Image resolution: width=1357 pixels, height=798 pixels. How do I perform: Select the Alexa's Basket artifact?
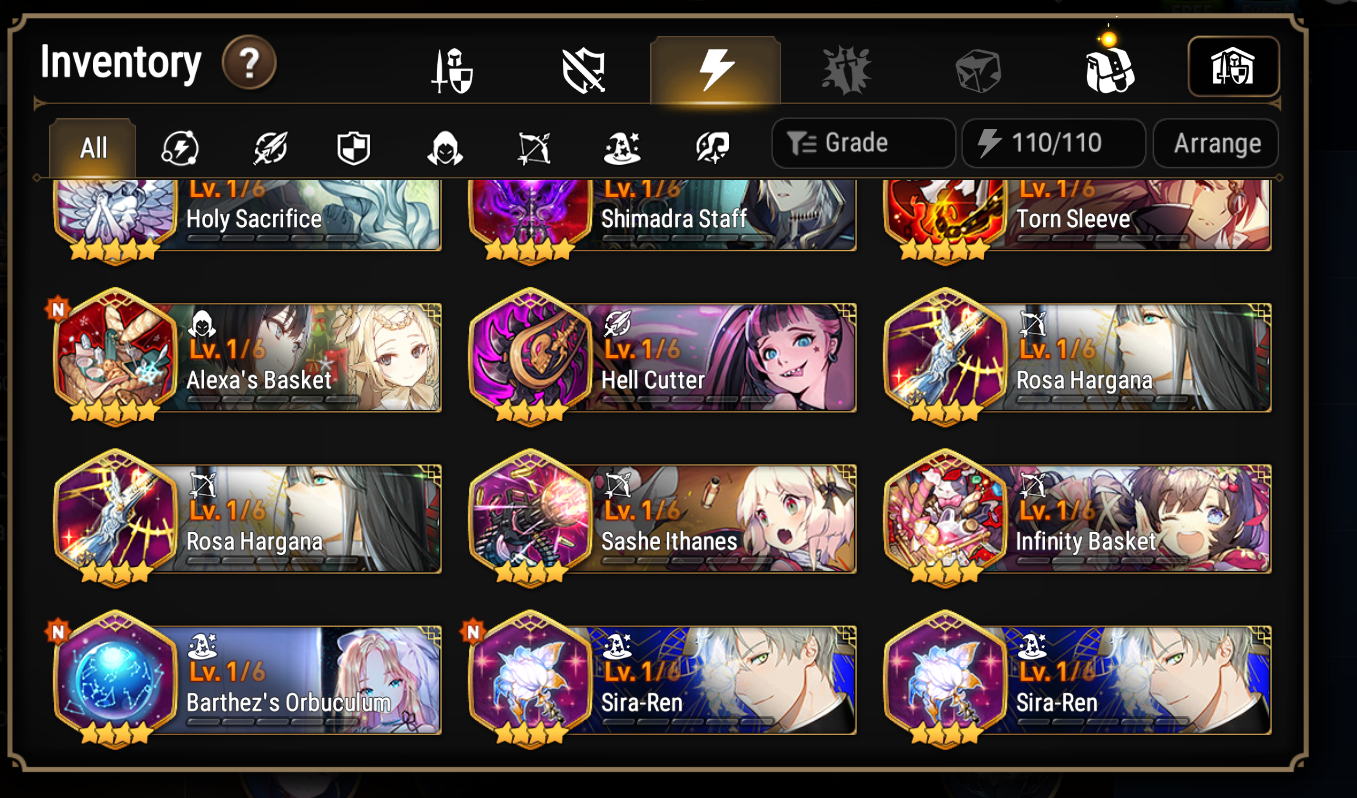247,356
